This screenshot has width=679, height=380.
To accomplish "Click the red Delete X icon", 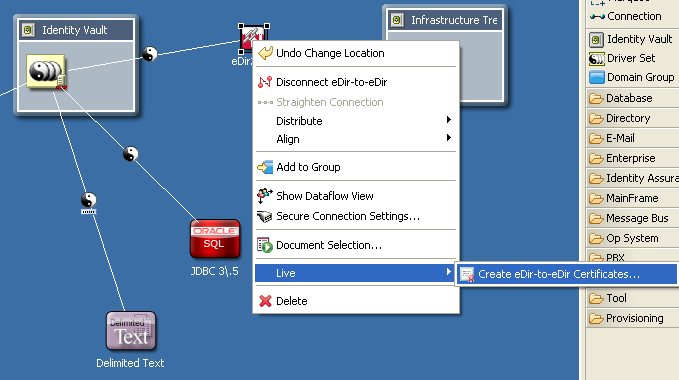I will [x=265, y=301].
